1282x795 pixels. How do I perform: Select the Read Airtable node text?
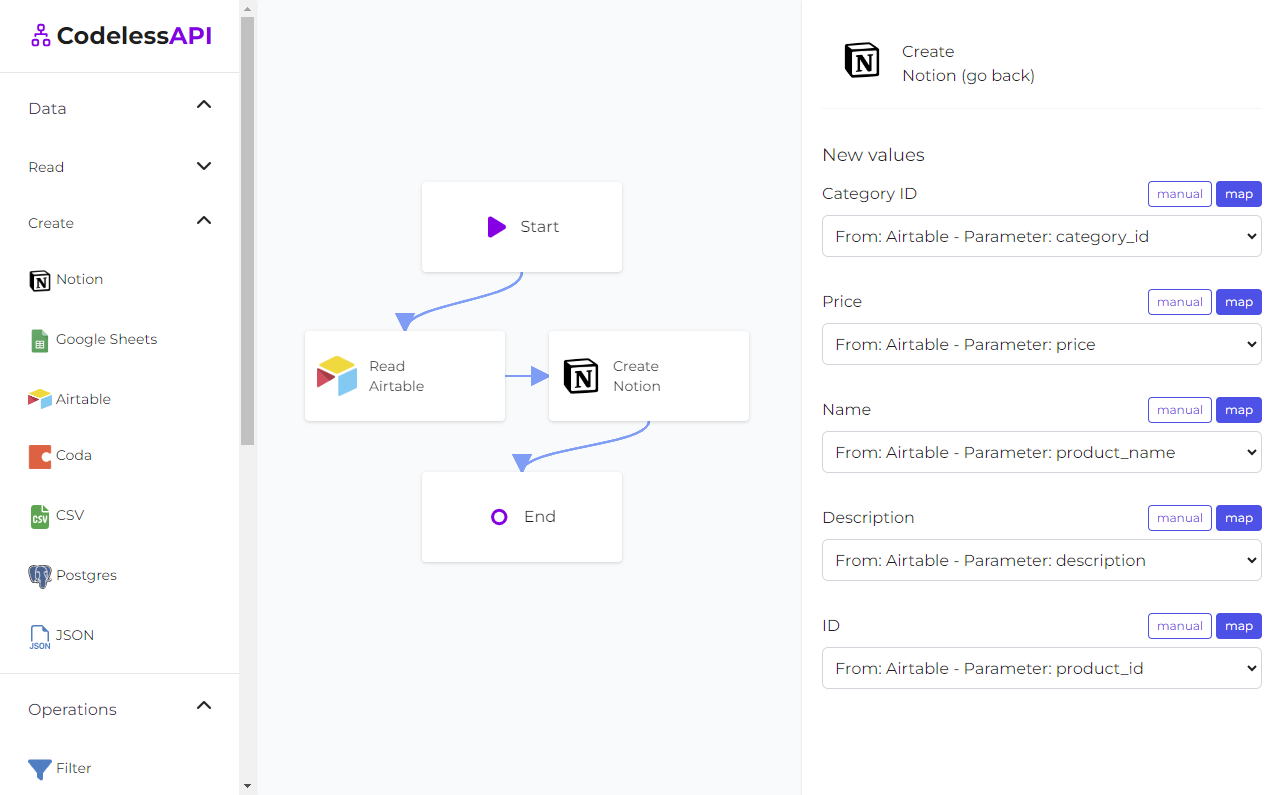point(396,376)
